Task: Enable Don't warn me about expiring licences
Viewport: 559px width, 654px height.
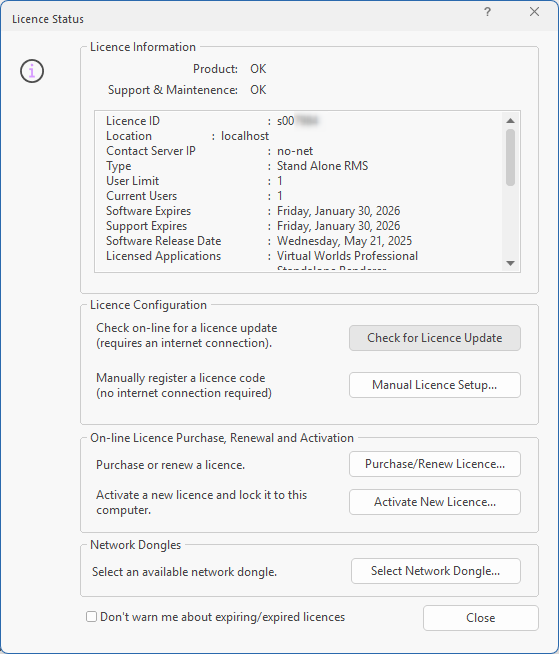Action: (x=91, y=616)
